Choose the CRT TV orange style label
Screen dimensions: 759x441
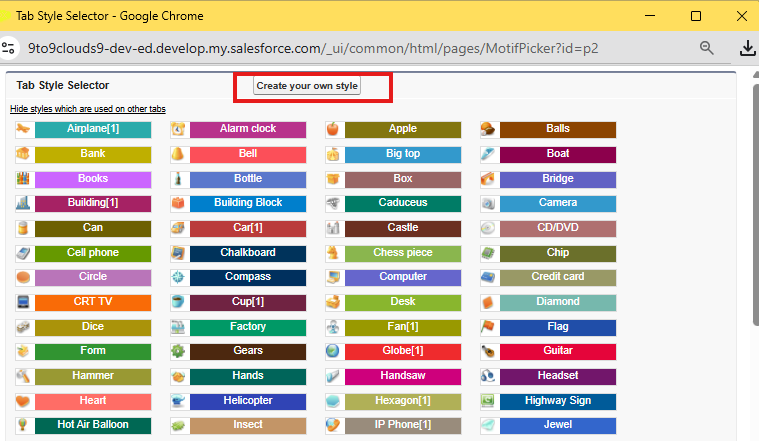(93, 302)
